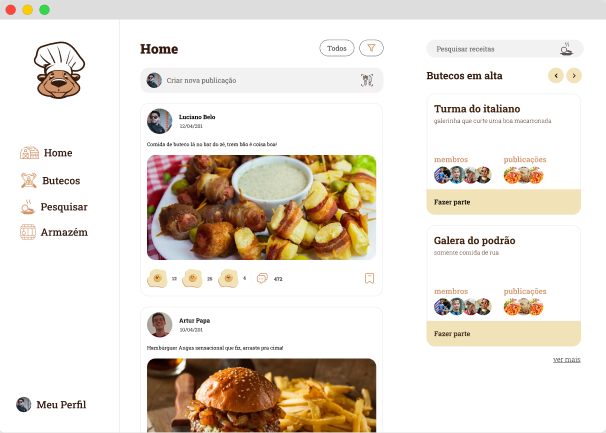Click the second egg reaction on the post
This screenshot has height=433, width=606.
point(192,278)
